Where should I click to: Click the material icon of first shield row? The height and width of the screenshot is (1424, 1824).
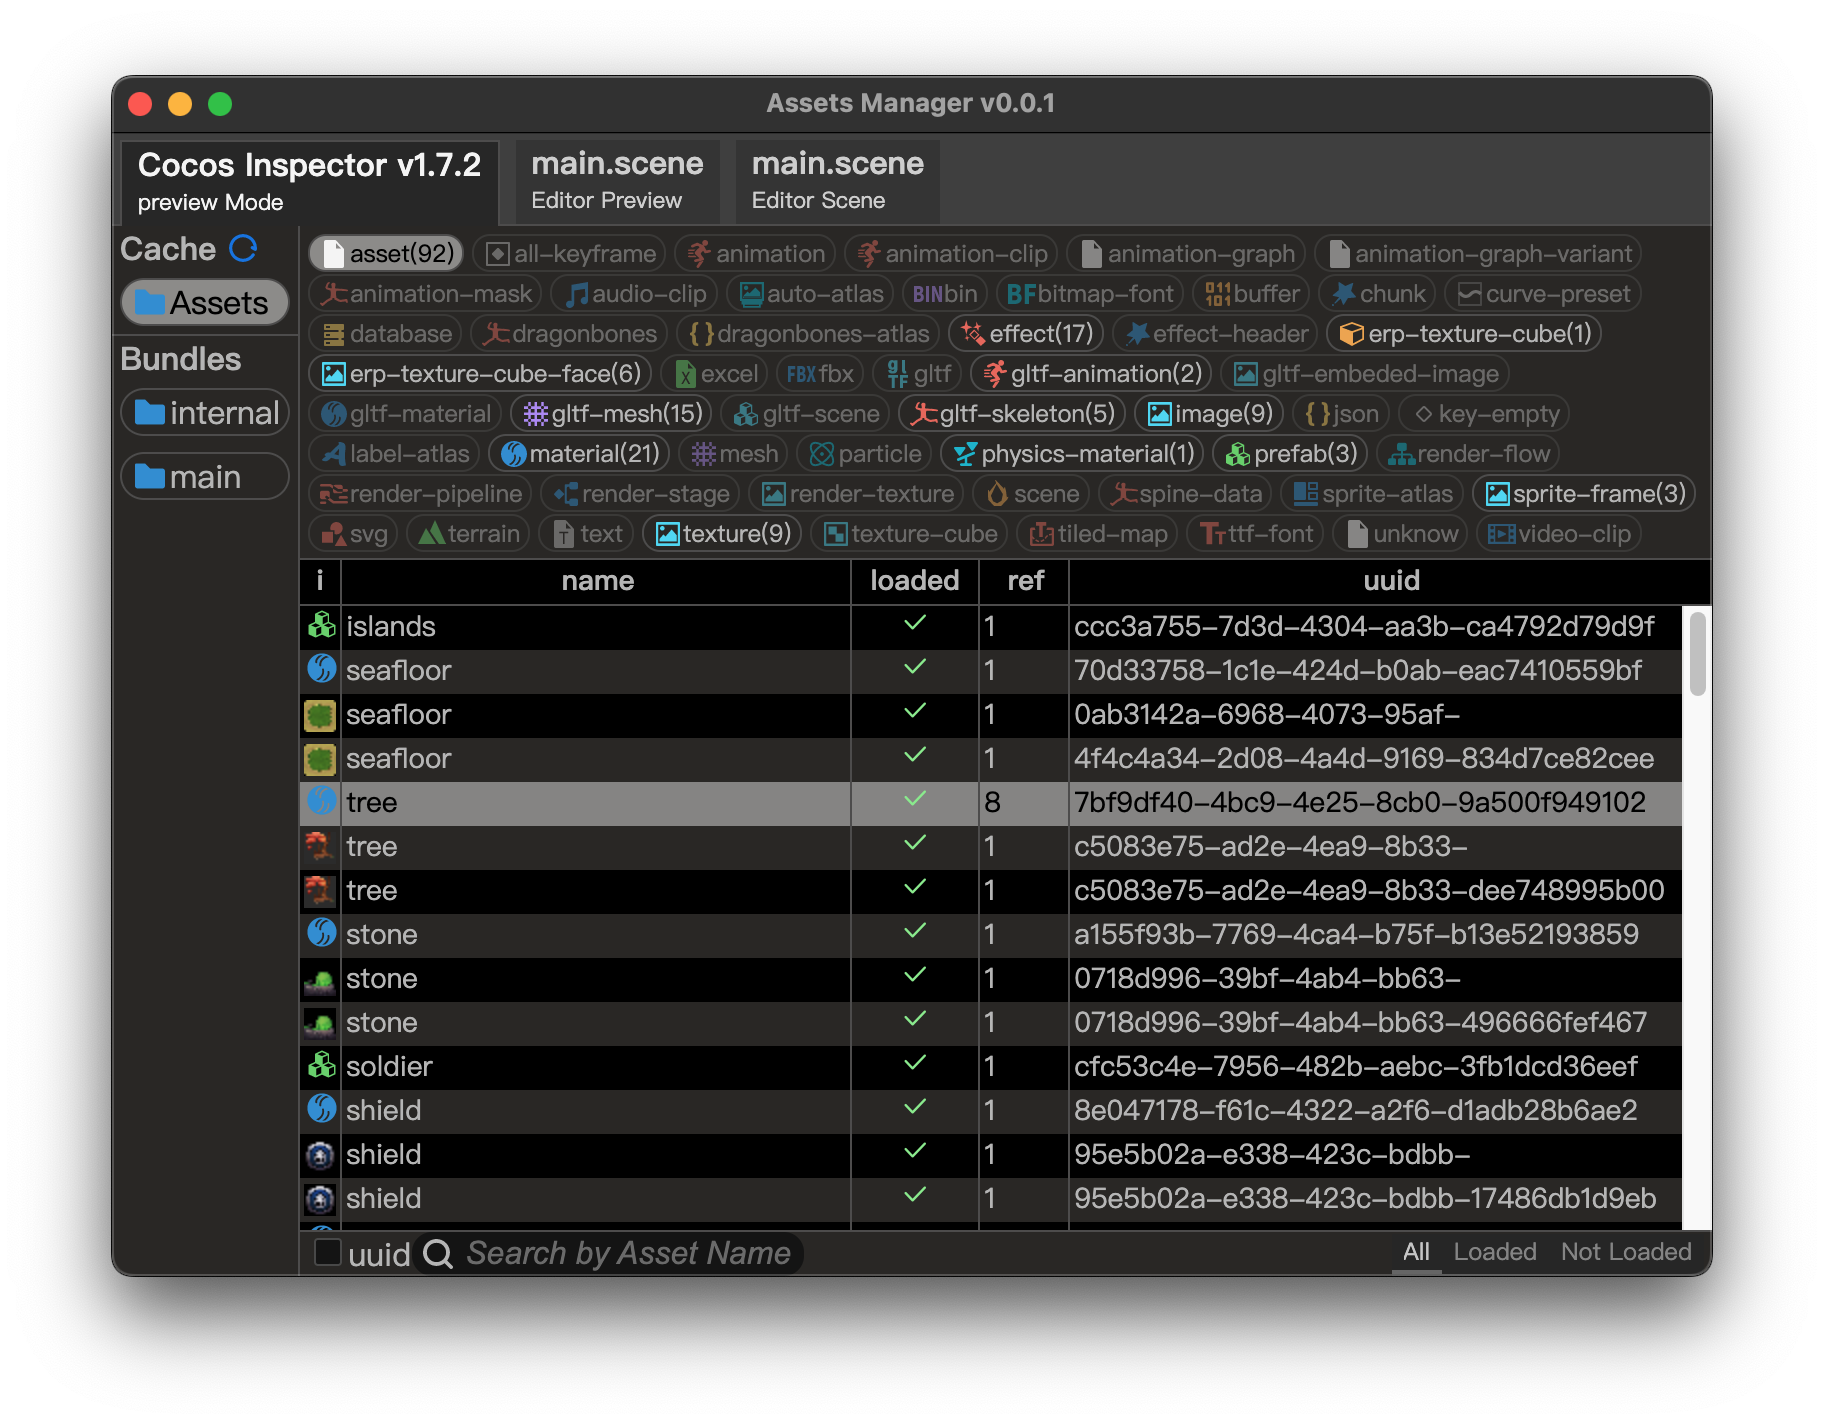320,1110
